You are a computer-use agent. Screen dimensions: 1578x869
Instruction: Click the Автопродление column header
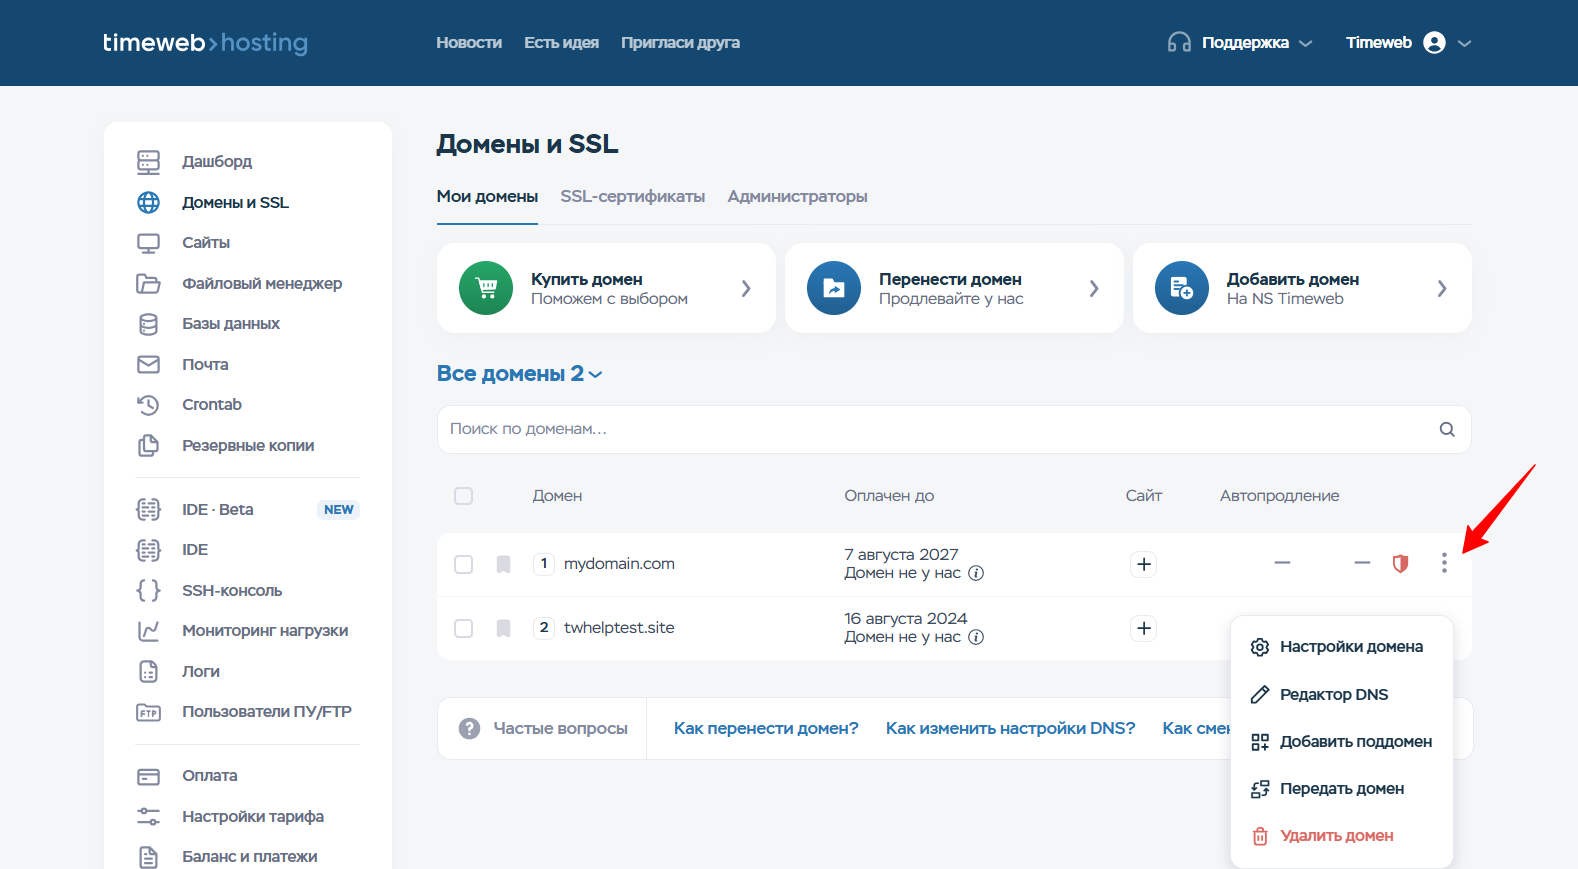click(x=1279, y=496)
